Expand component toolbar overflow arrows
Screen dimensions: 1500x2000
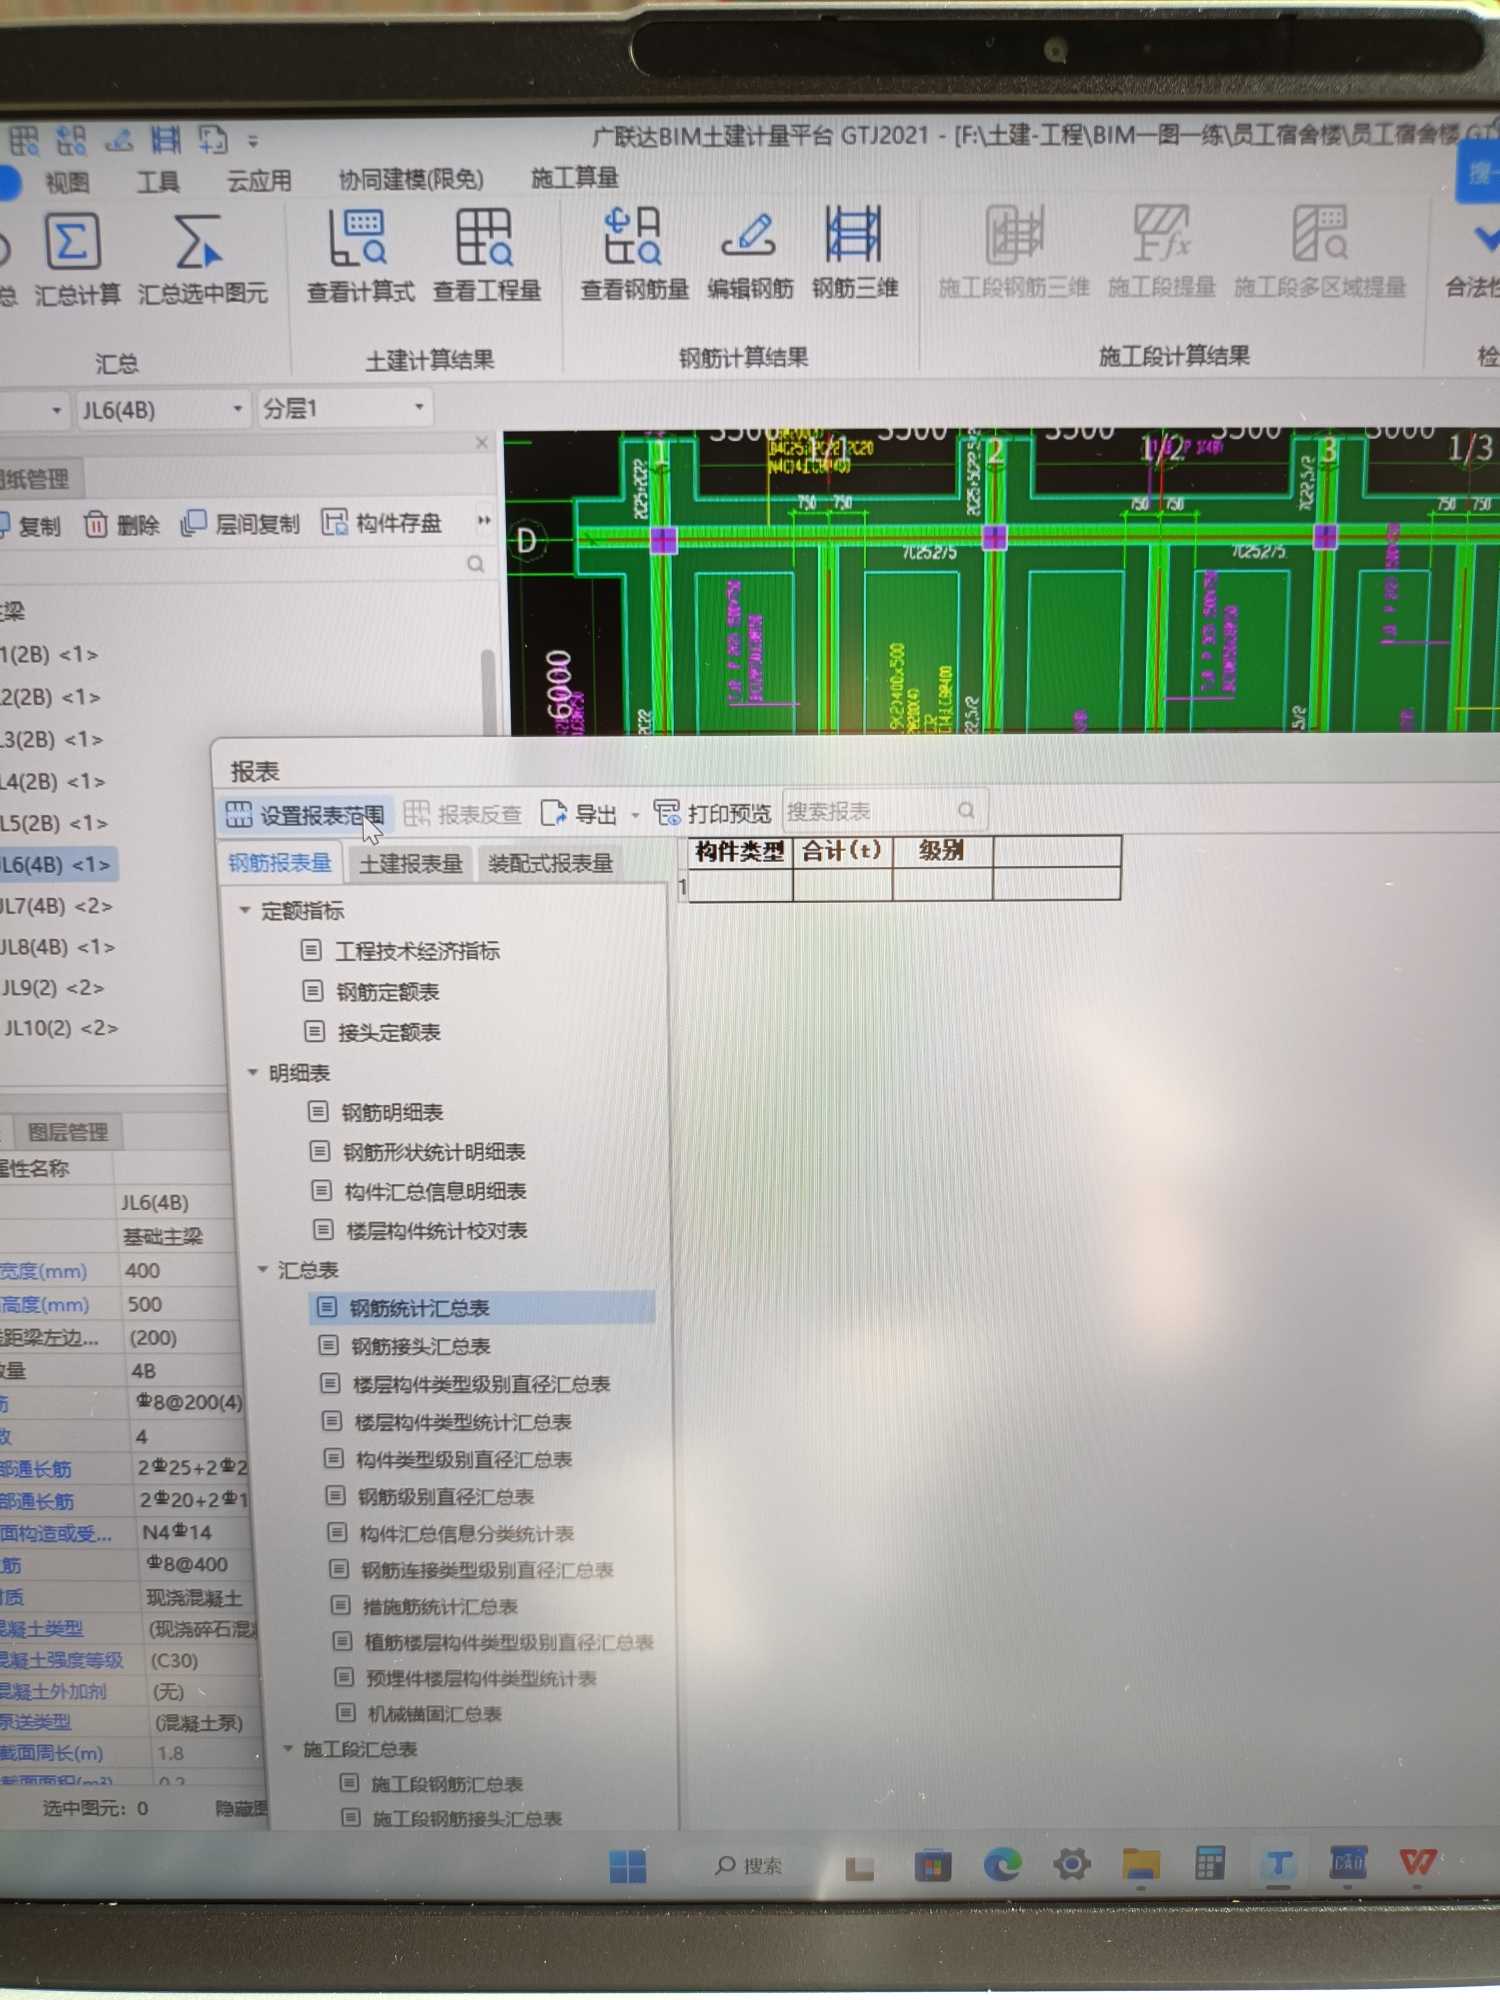[484, 520]
